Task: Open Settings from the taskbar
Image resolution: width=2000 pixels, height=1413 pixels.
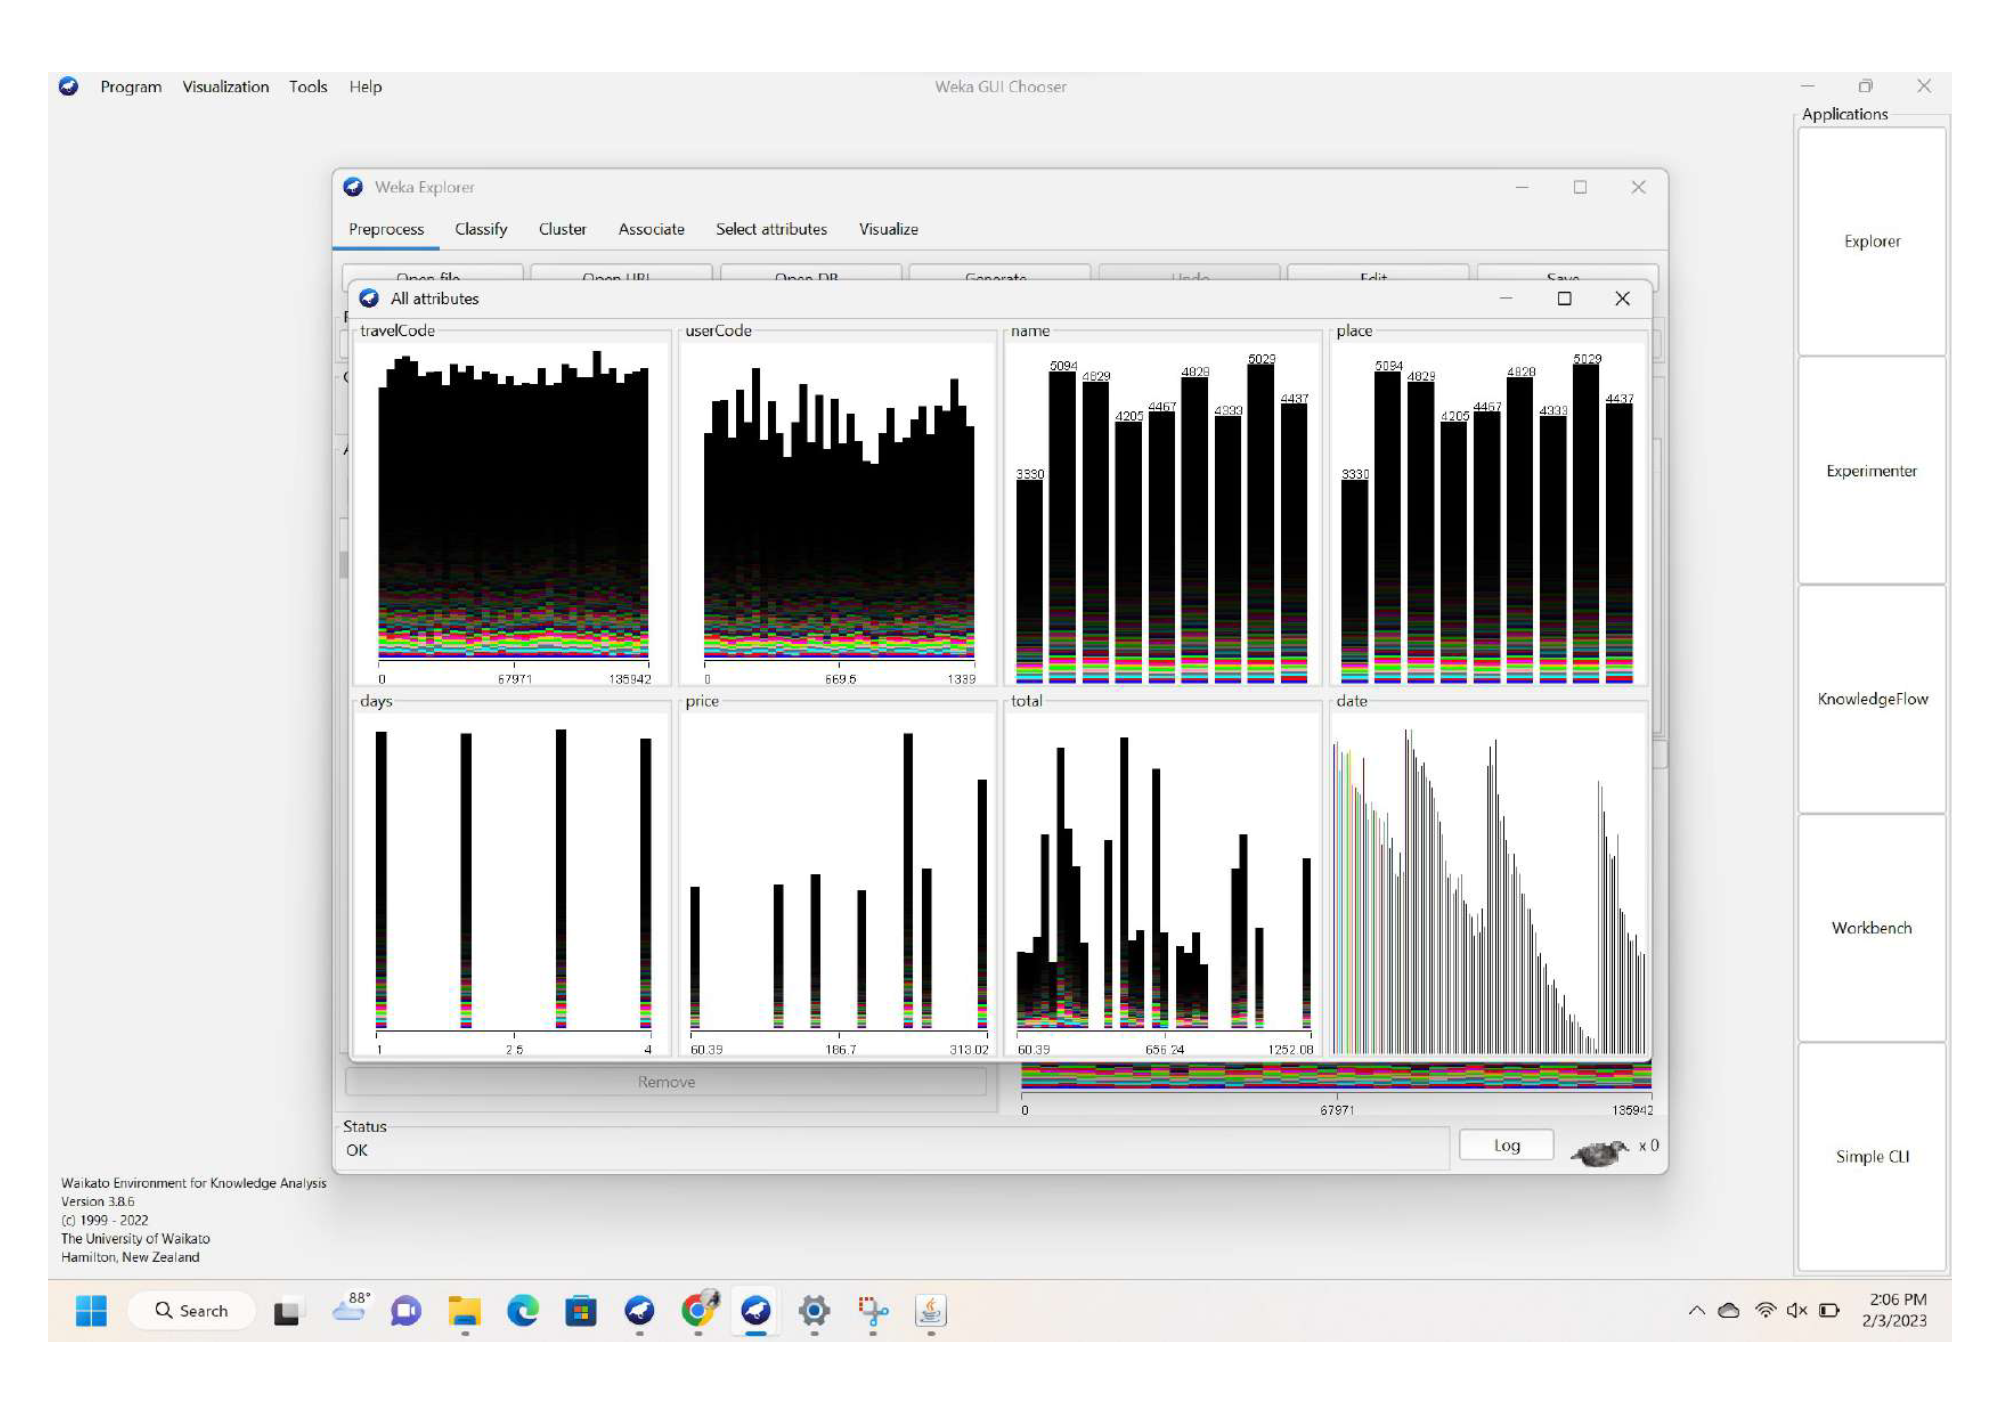Action: pos(811,1311)
